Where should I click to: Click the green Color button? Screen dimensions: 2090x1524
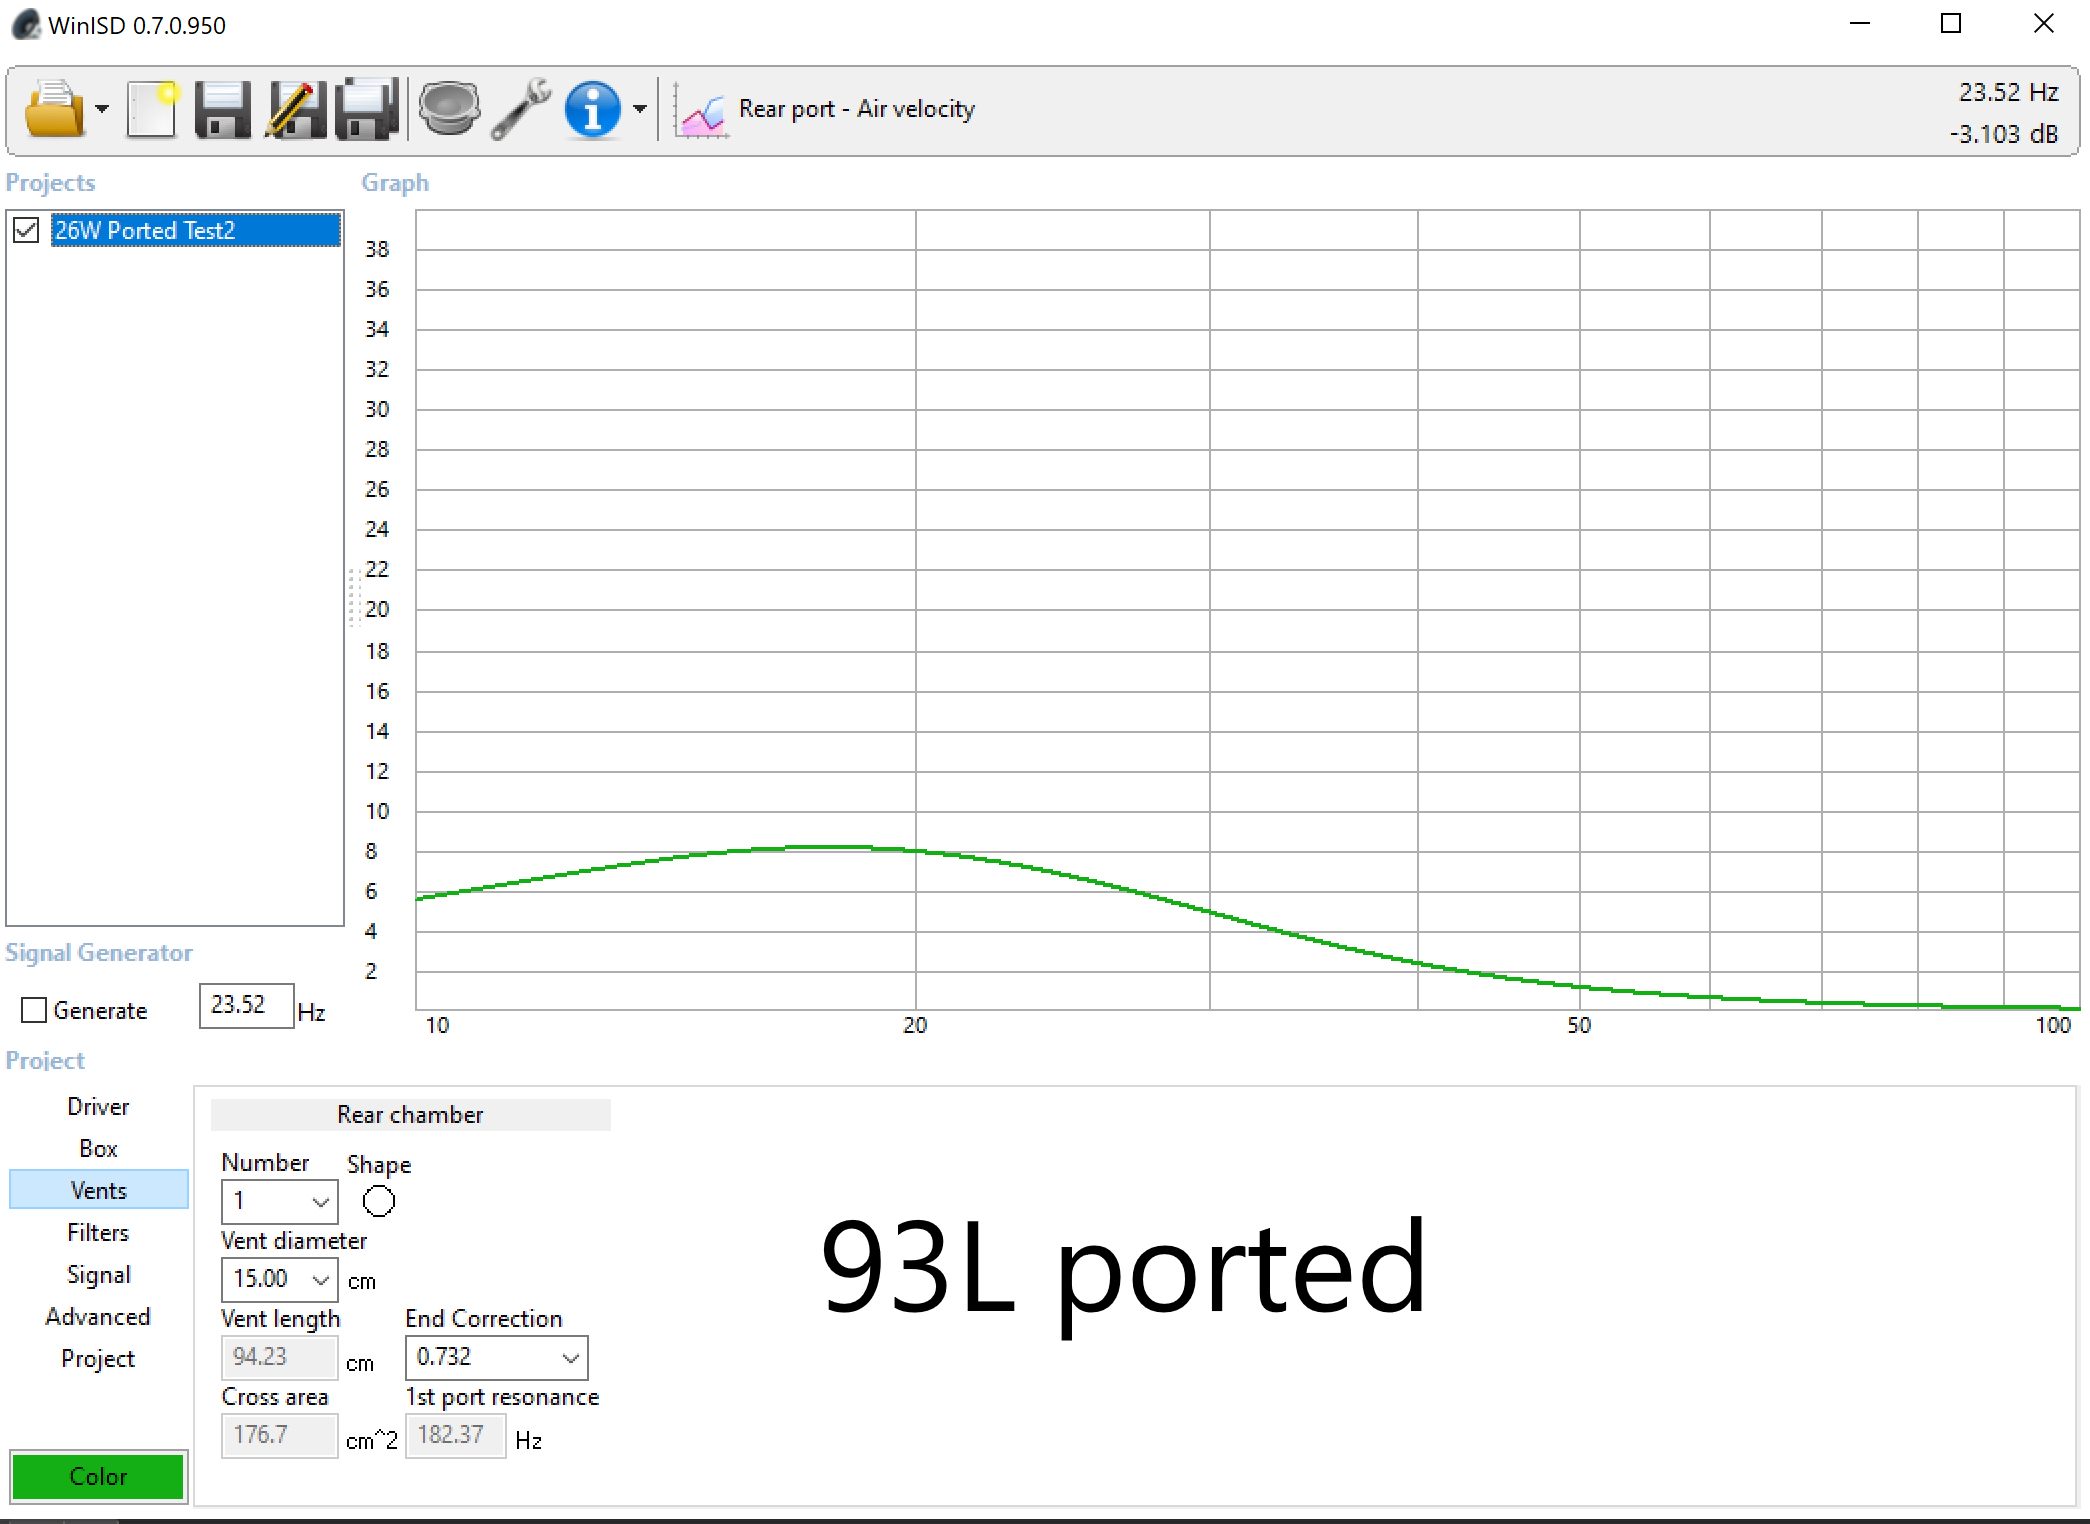98,1476
